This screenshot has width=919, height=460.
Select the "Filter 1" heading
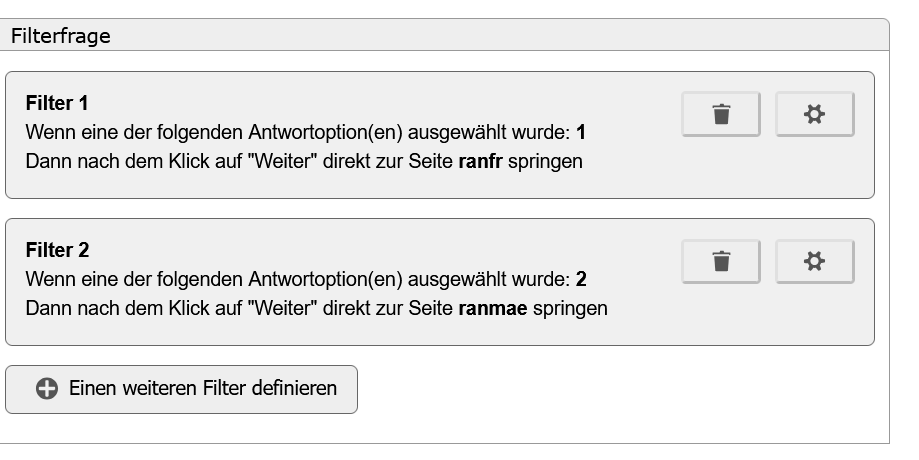tap(57, 103)
